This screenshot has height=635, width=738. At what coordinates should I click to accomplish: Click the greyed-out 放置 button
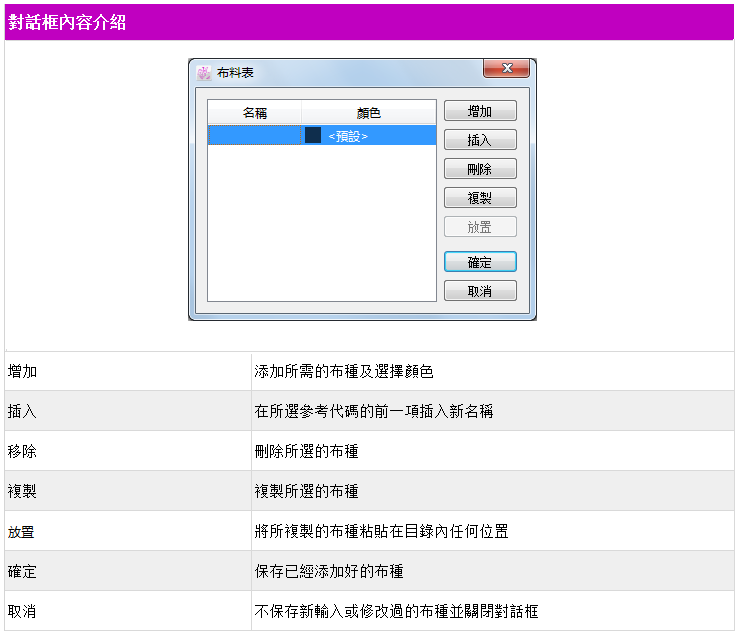pos(480,227)
